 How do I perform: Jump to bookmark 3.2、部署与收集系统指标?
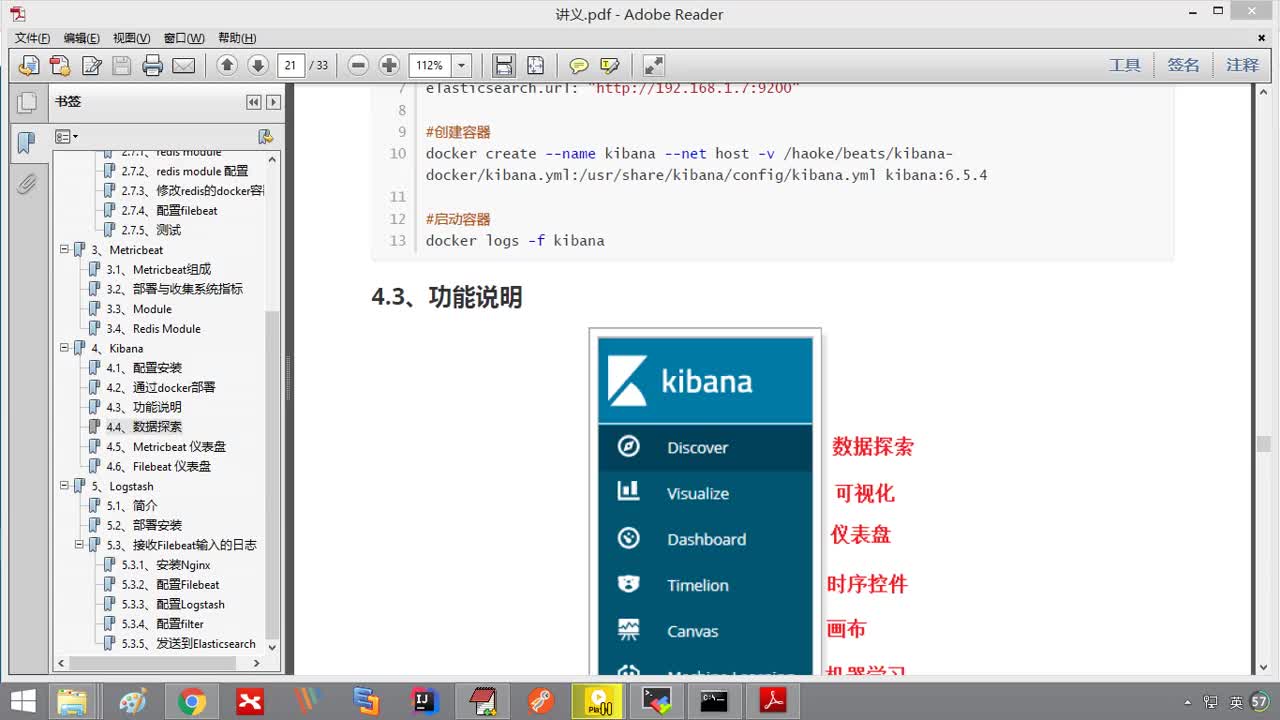(x=174, y=289)
